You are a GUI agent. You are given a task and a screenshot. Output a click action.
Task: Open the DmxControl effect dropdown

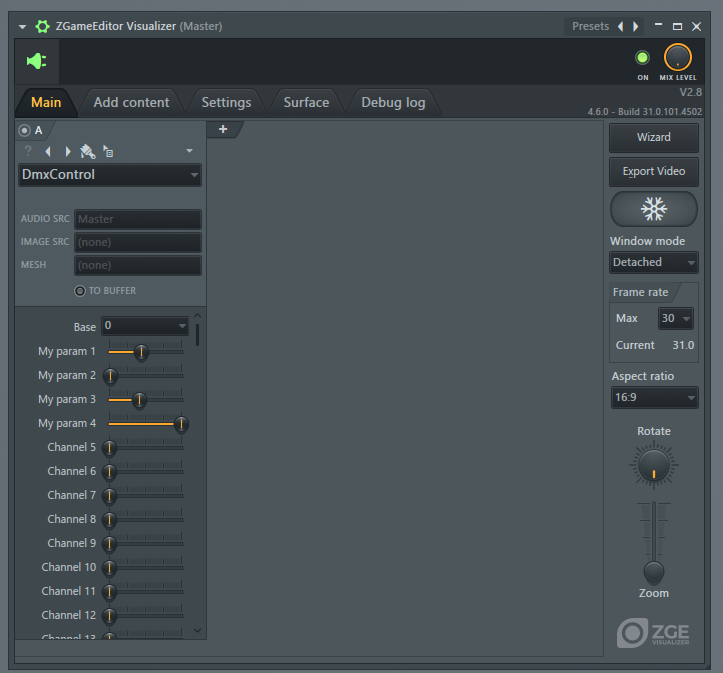click(x=110, y=175)
